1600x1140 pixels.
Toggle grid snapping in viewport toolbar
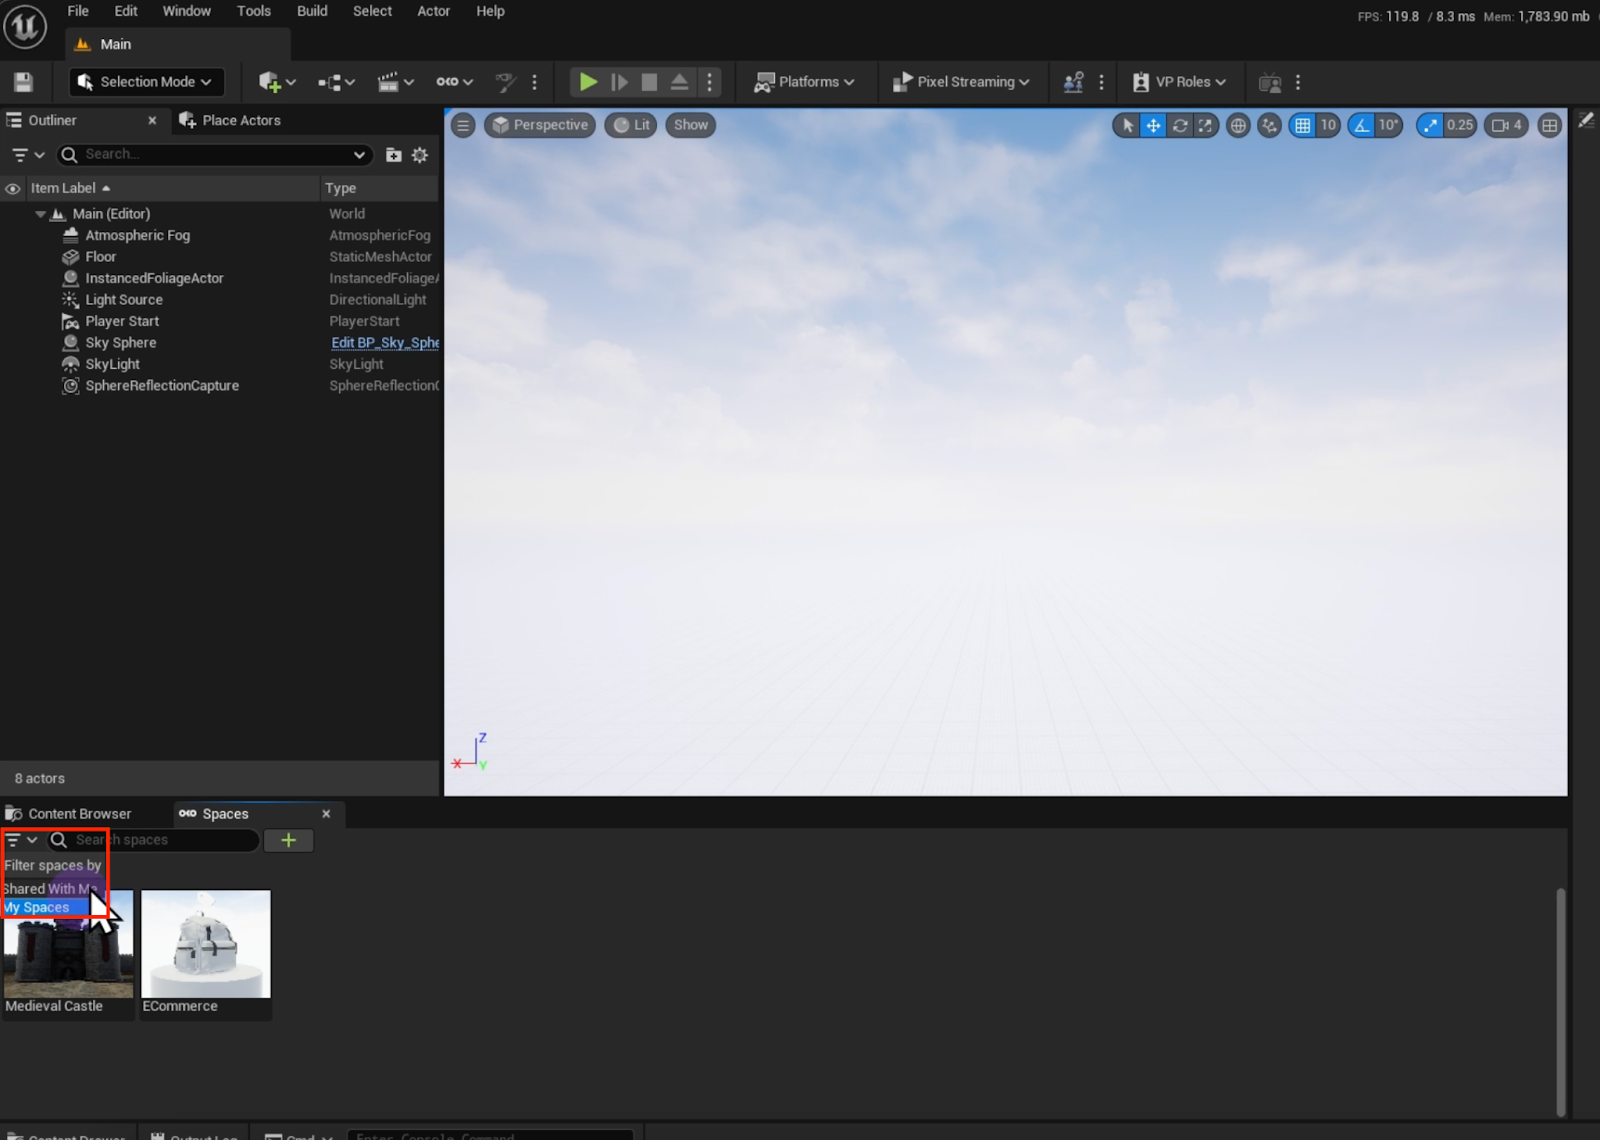click(1302, 125)
